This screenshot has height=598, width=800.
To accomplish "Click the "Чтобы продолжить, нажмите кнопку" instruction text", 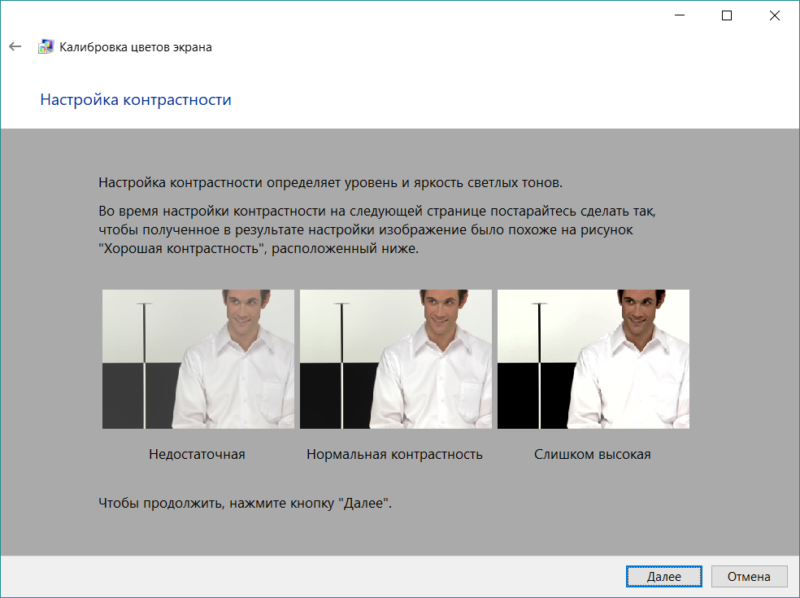I will tap(245, 503).
